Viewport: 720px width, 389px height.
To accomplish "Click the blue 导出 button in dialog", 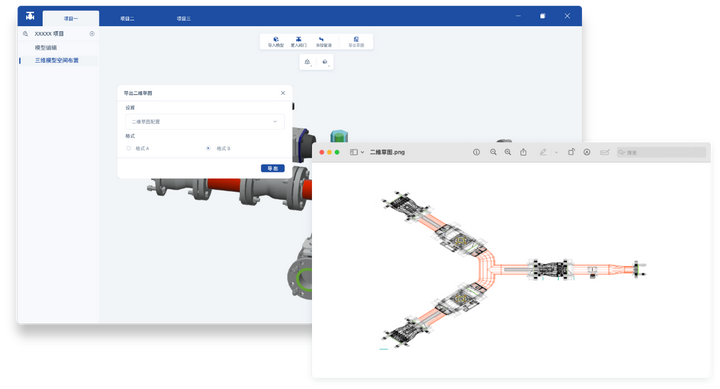I will pos(273,168).
